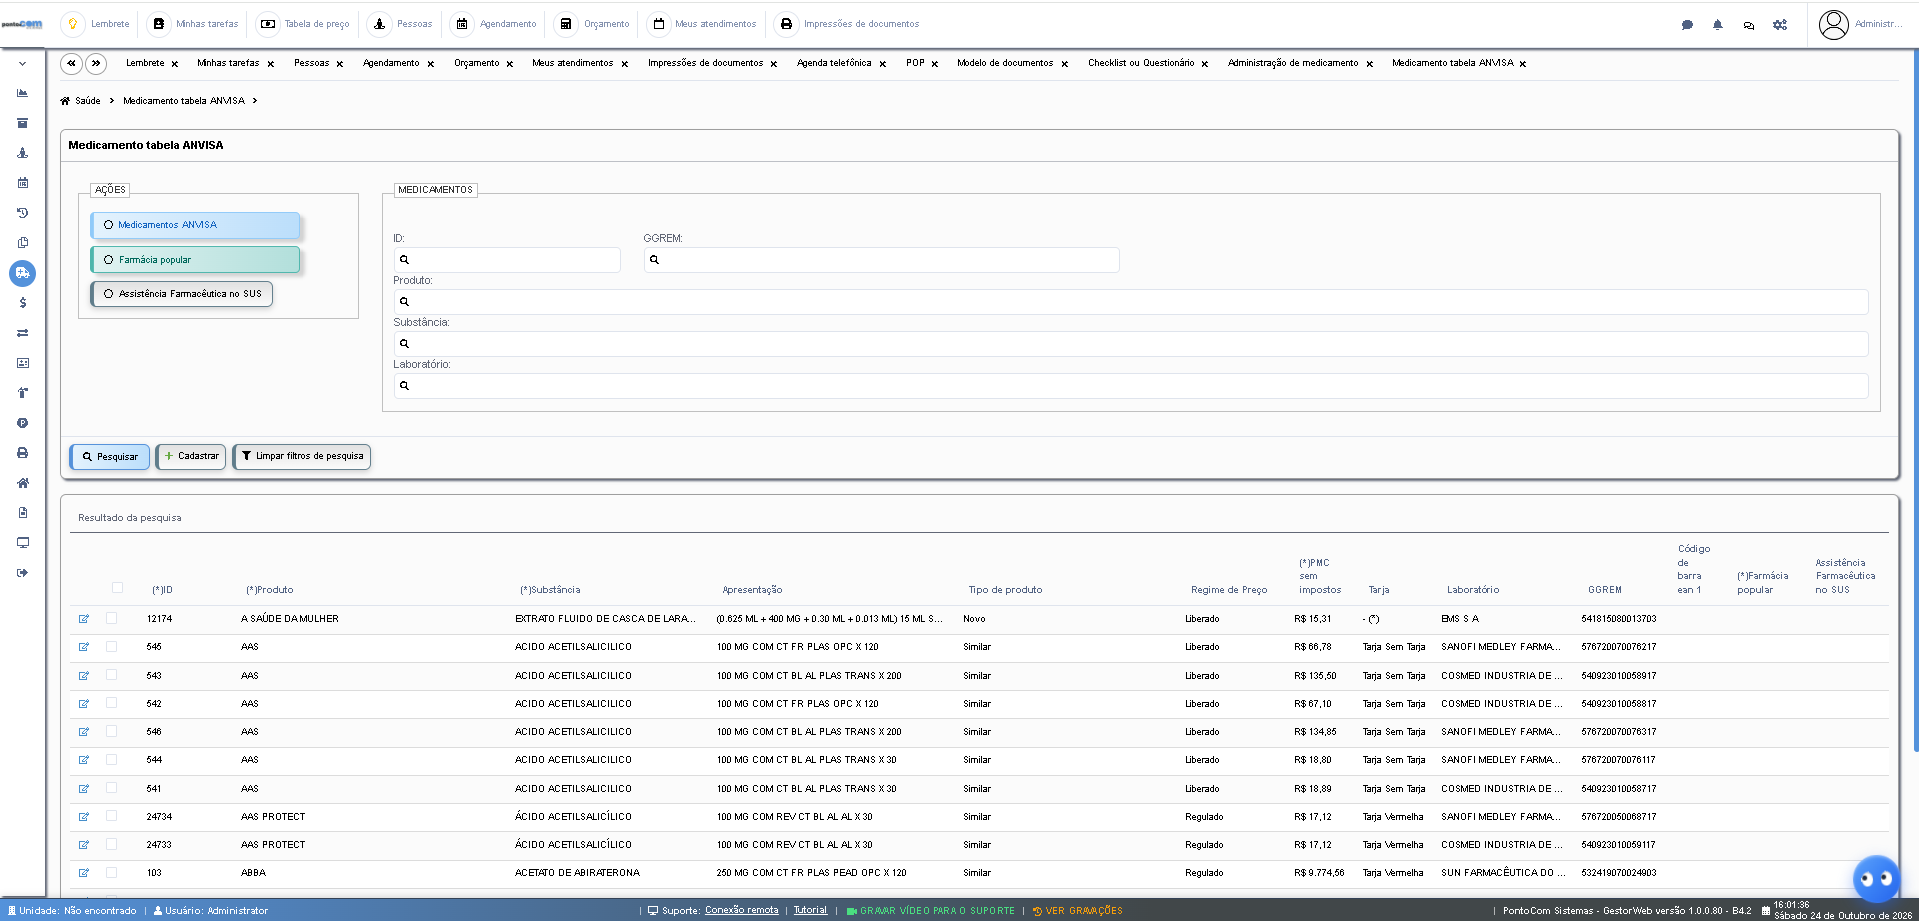The width and height of the screenshot is (1919, 921).
Task: Expand breadcrumb arrow after Medicamento tabela ANVISA
Action: [x=255, y=101]
